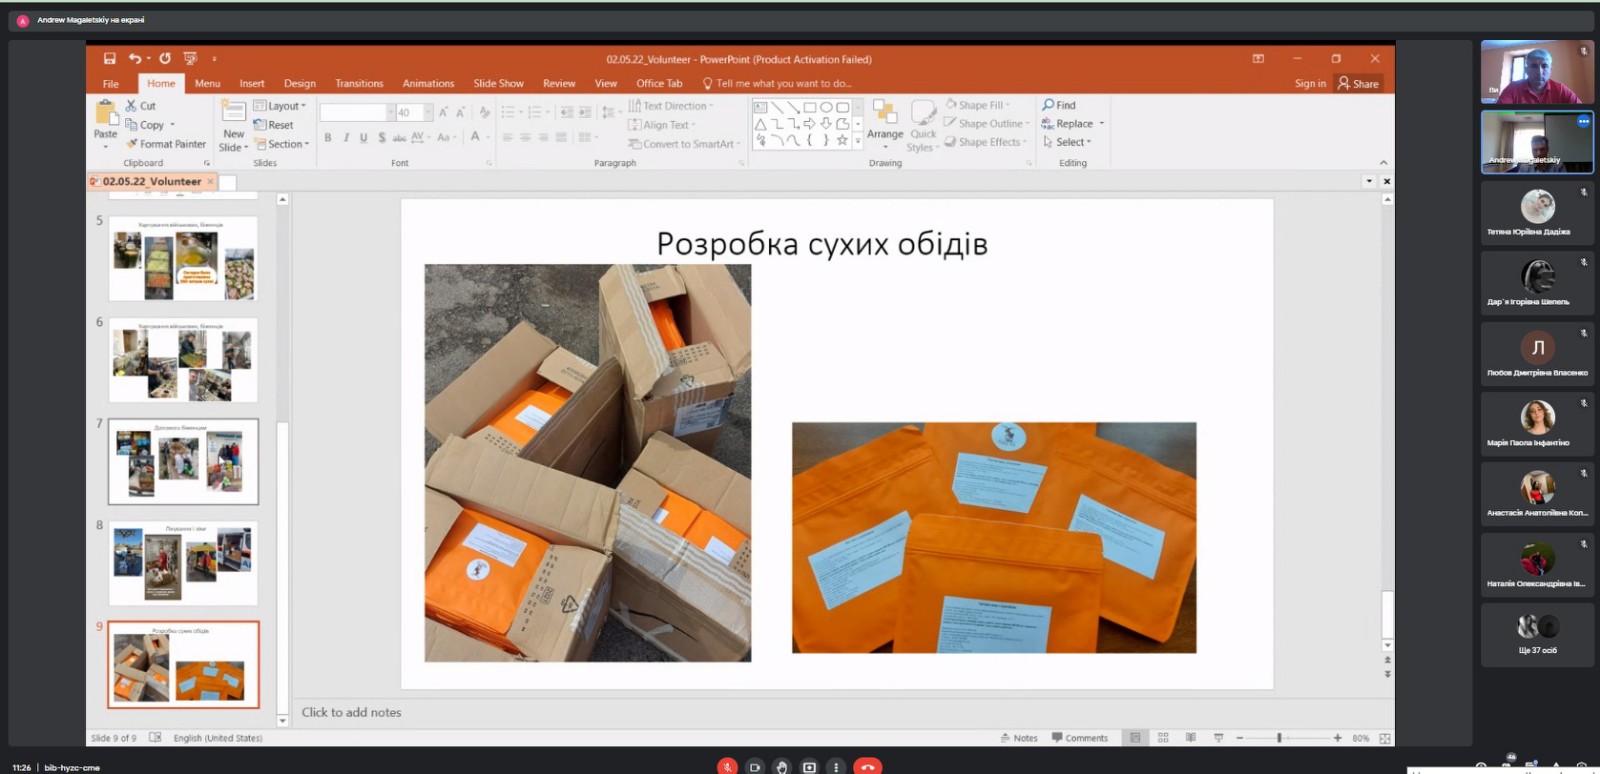Open the Slide Show ribbon tab

click(498, 84)
